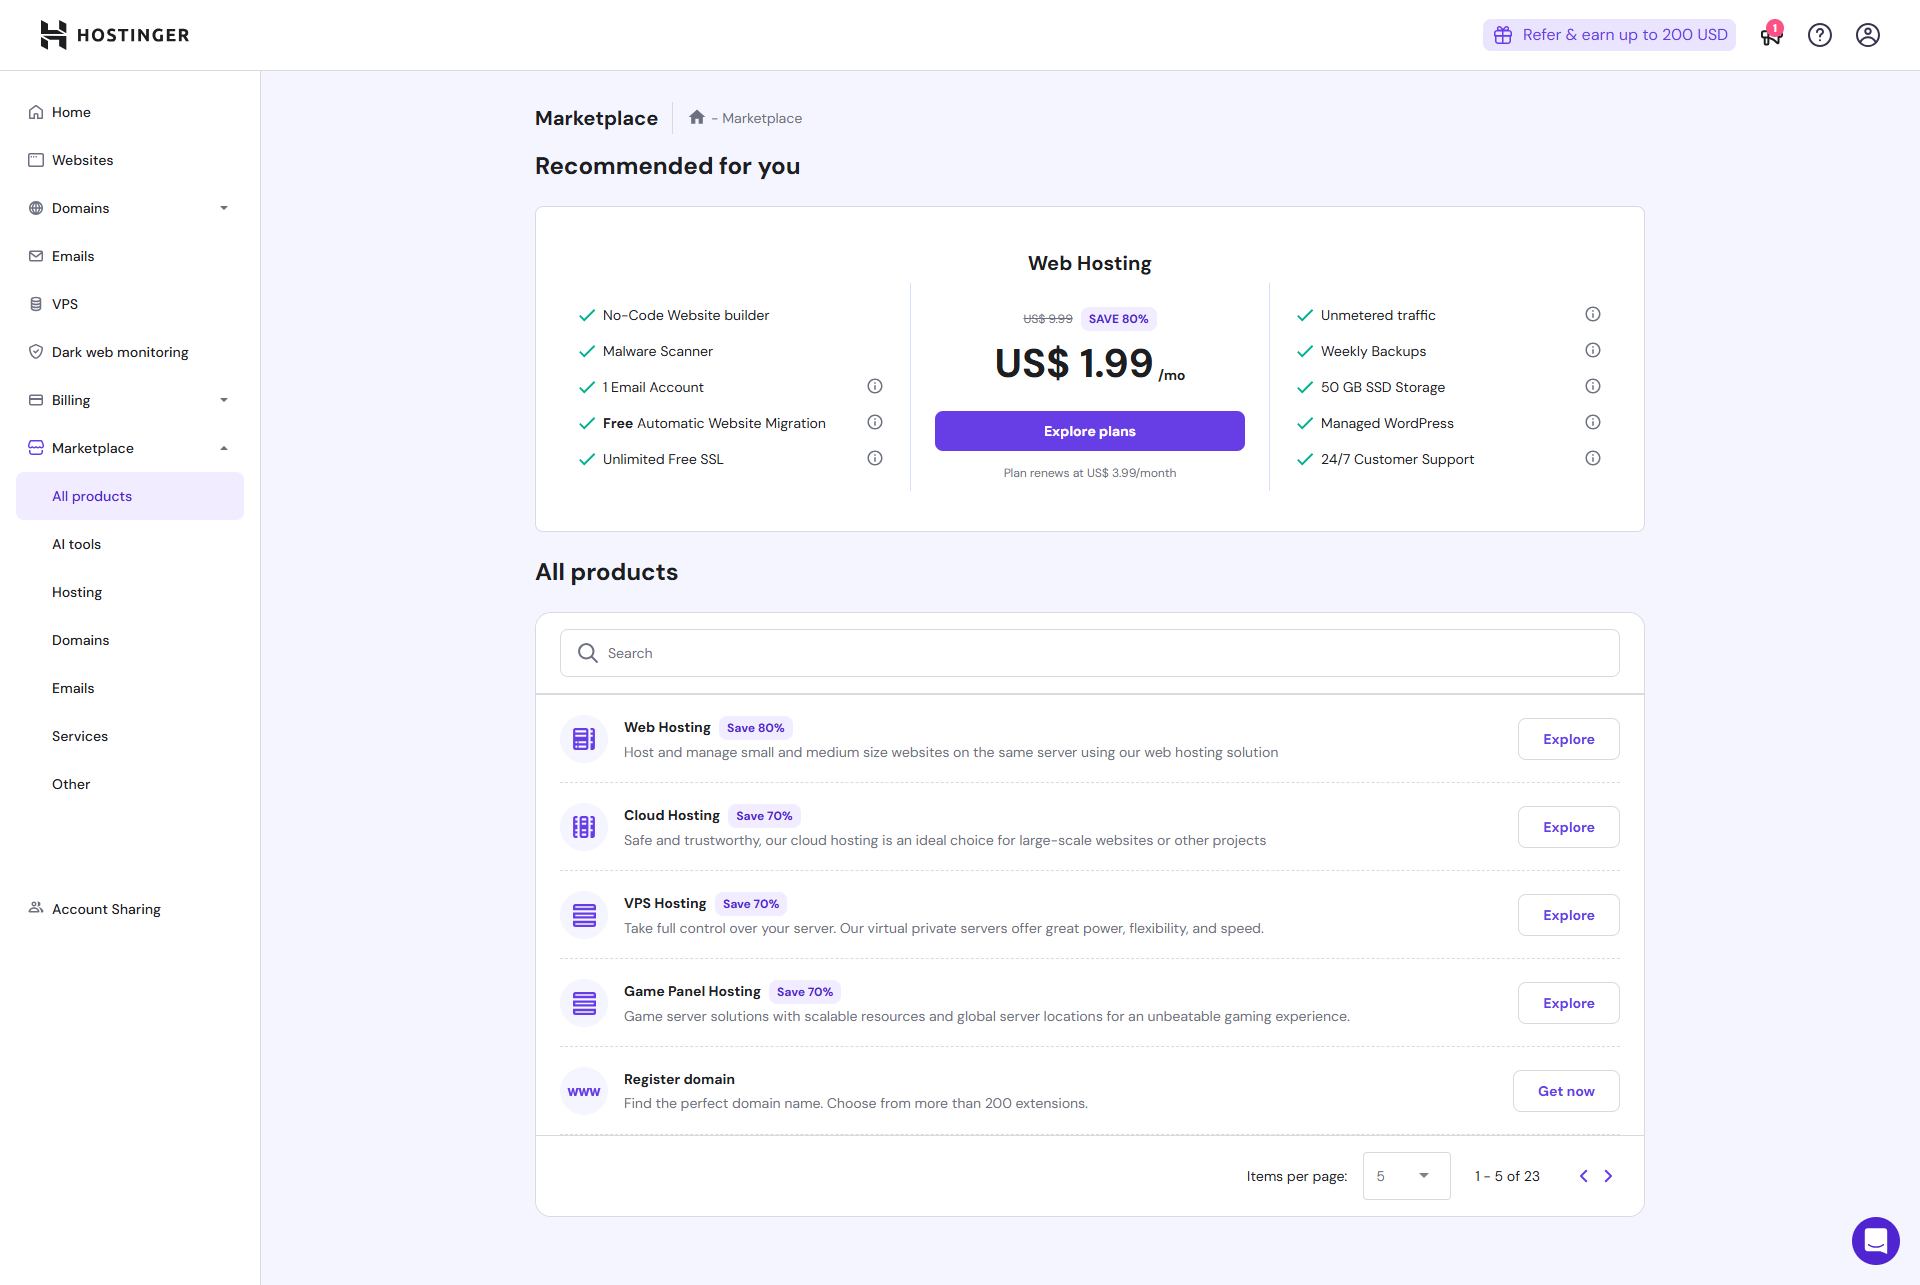Go to next page of products
The height and width of the screenshot is (1285, 1920).
click(1608, 1176)
